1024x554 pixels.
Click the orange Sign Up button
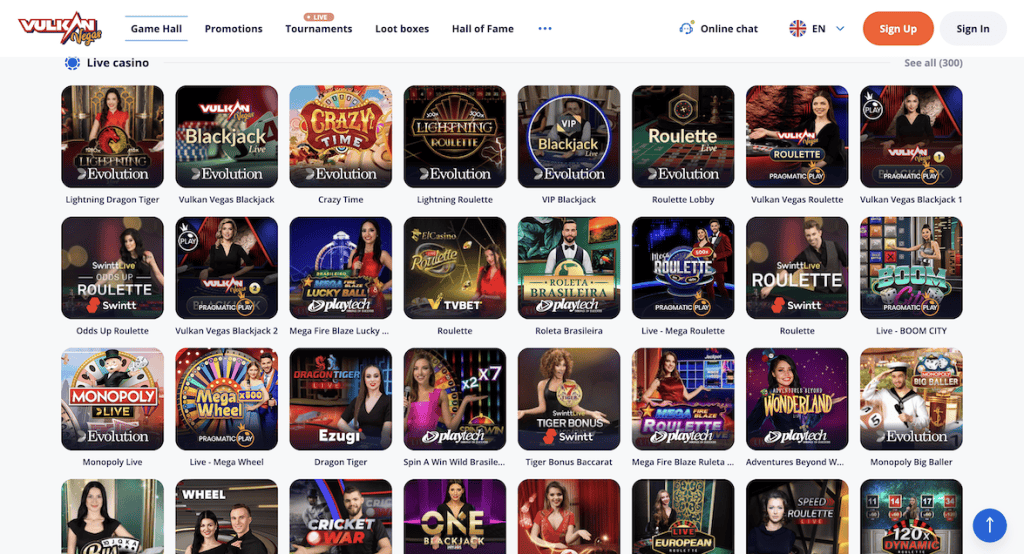point(898,29)
